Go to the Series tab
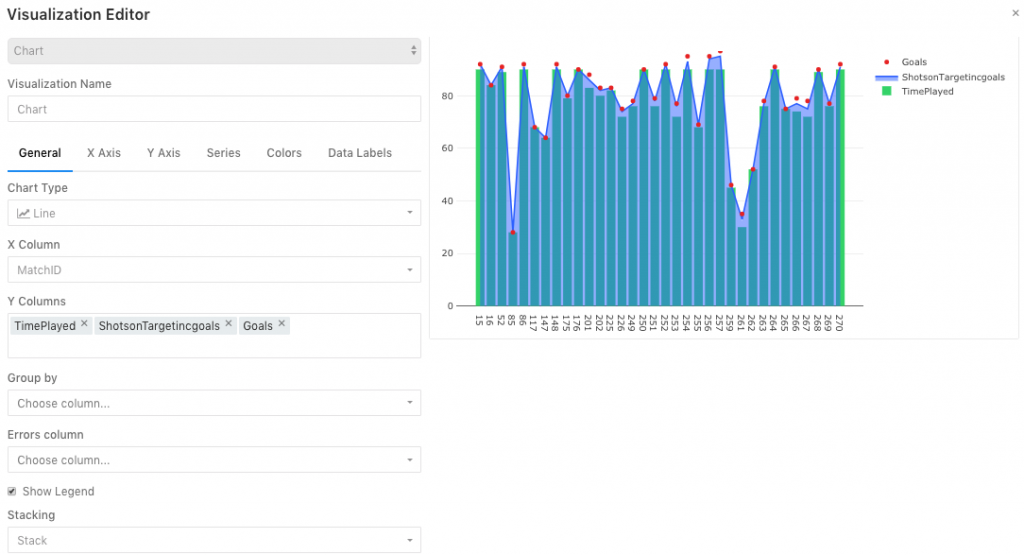Image resolution: width=1024 pixels, height=555 pixels. point(223,153)
